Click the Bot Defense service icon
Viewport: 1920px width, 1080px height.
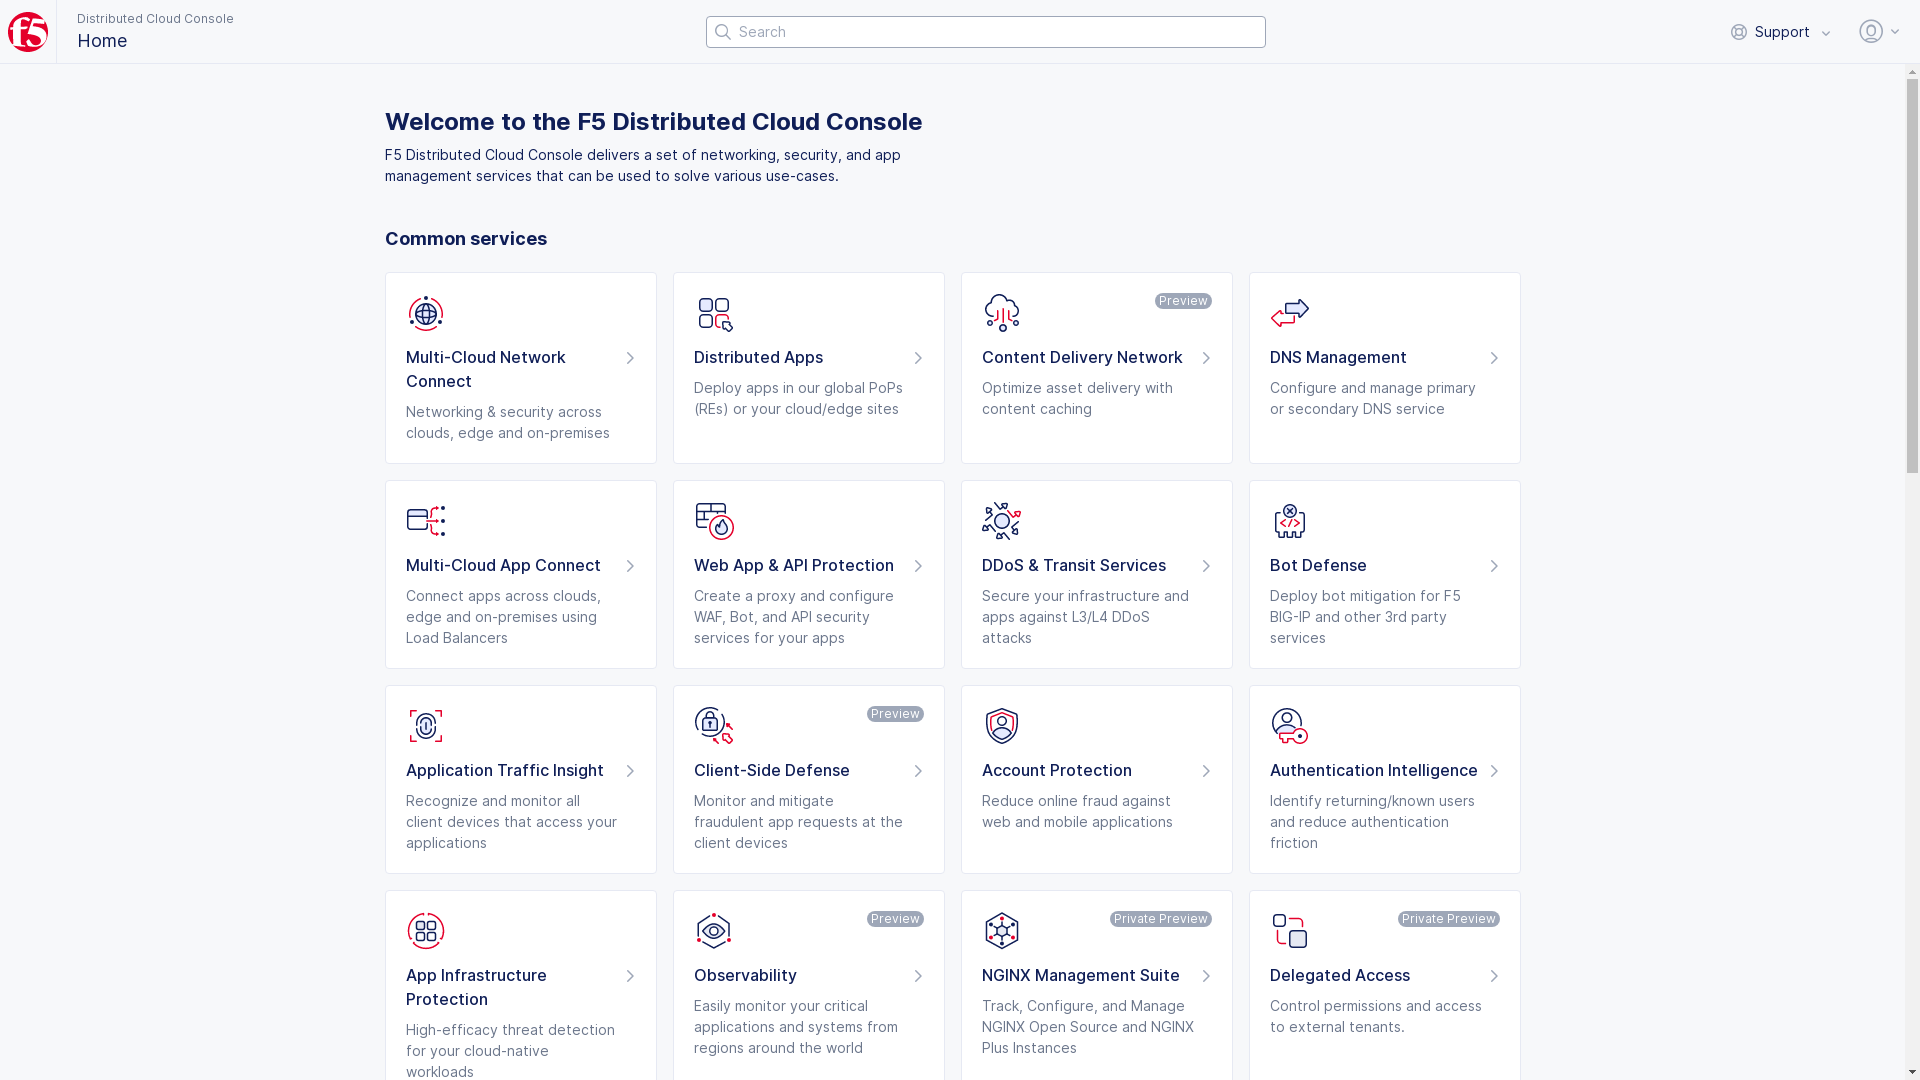[1289, 520]
